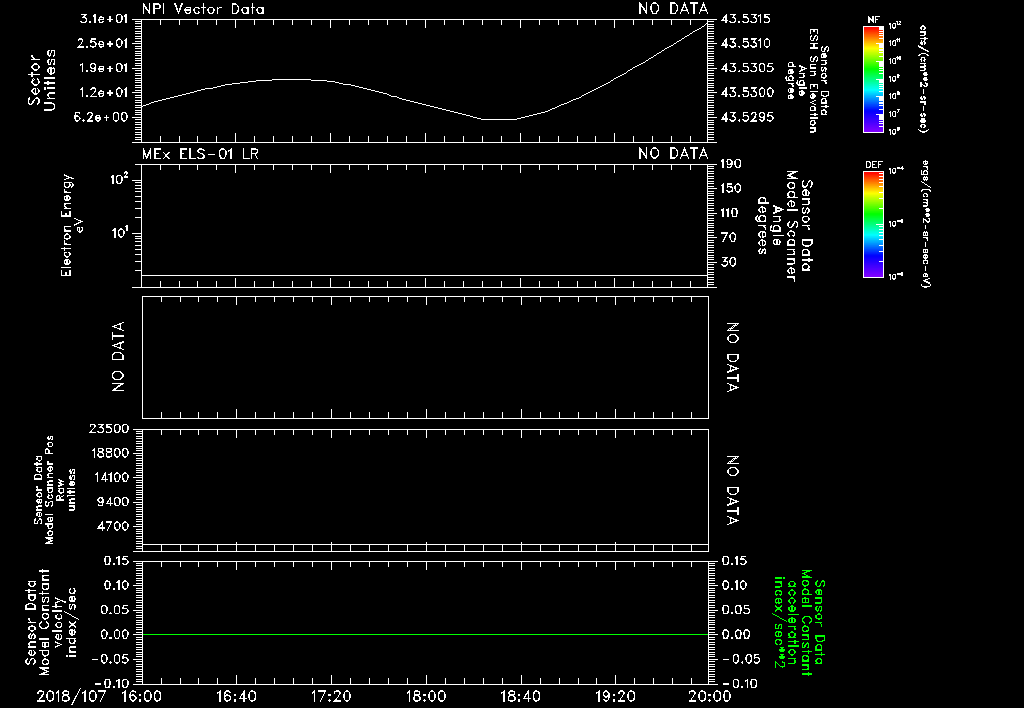Click the '150' scanner angle tick value
Image resolution: width=1024 pixels, height=708 pixels.
point(731,188)
